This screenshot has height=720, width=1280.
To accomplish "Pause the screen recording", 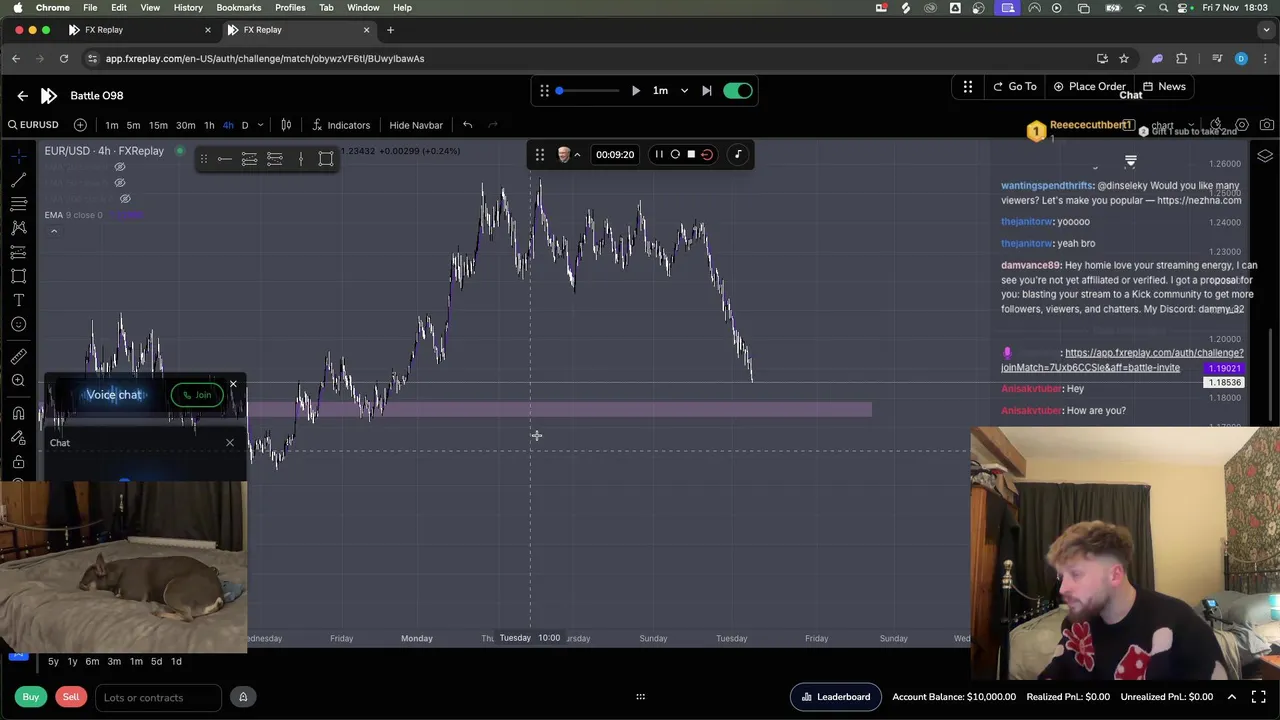I will [659, 155].
